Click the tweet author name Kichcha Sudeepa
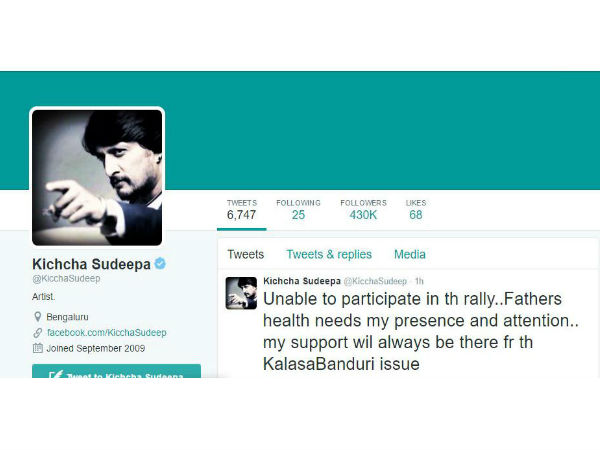 coord(302,281)
